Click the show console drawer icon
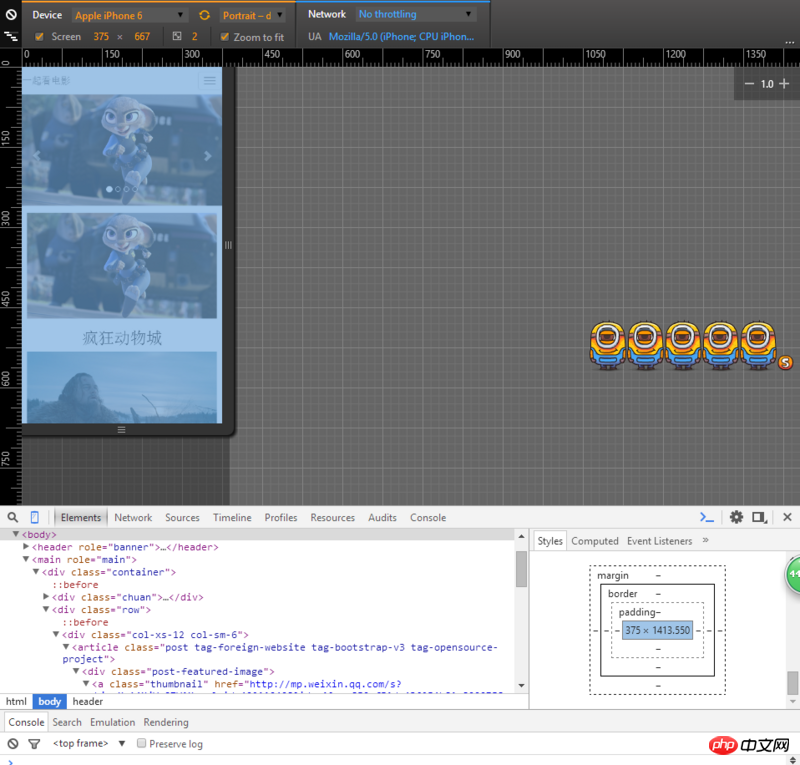Image resolution: width=800 pixels, height=765 pixels. [x=707, y=517]
